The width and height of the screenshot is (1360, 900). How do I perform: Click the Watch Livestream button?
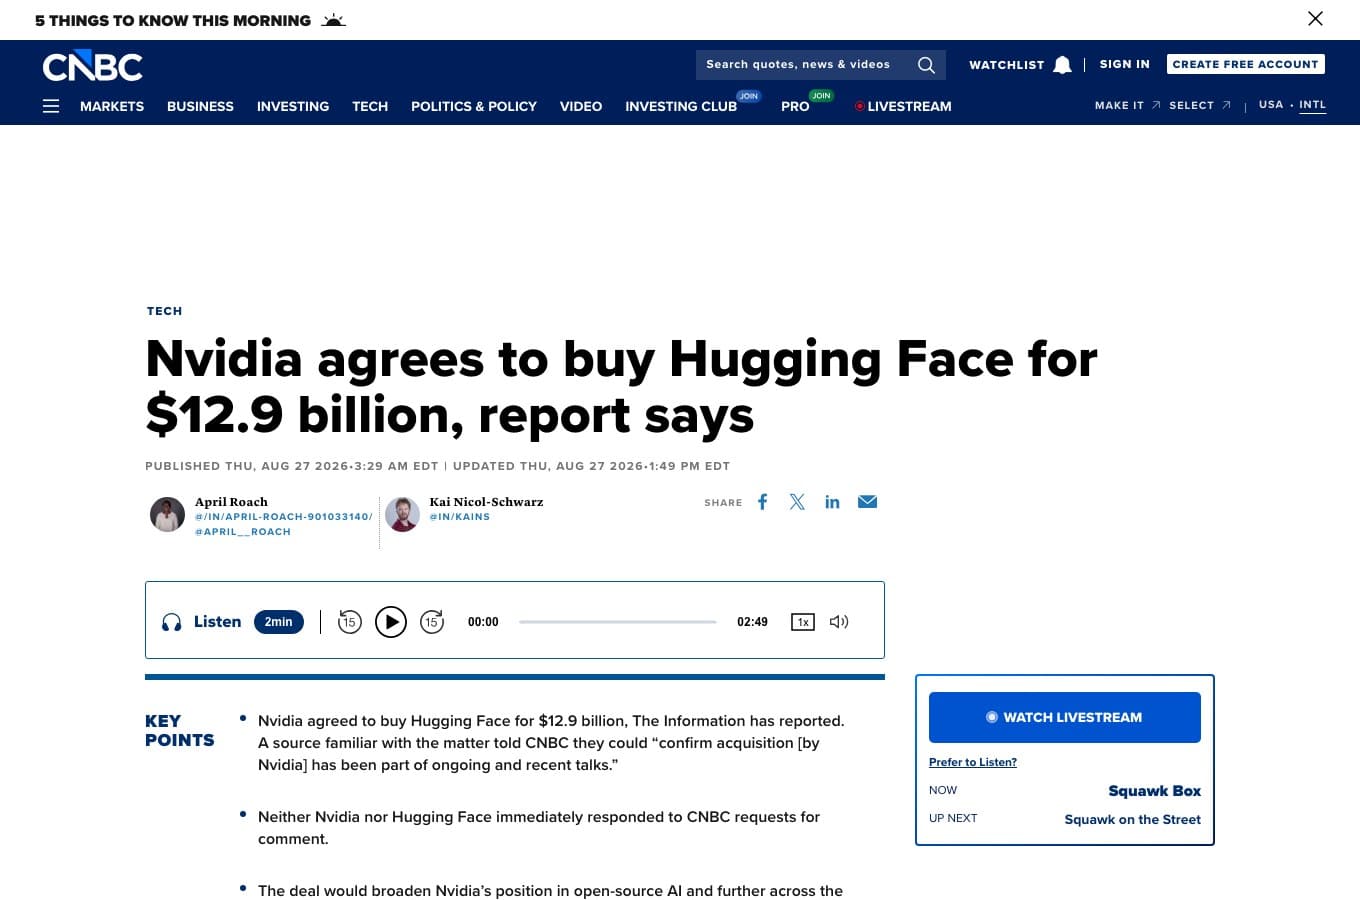pos(1065,717)
